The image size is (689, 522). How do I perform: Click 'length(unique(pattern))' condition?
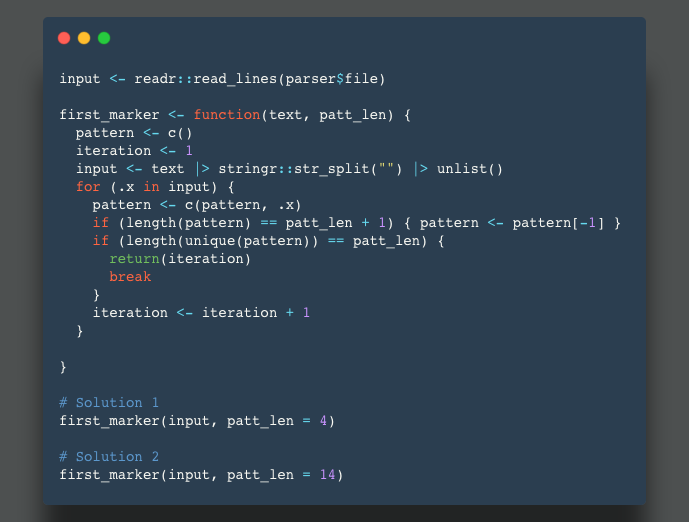pos(222,241)
